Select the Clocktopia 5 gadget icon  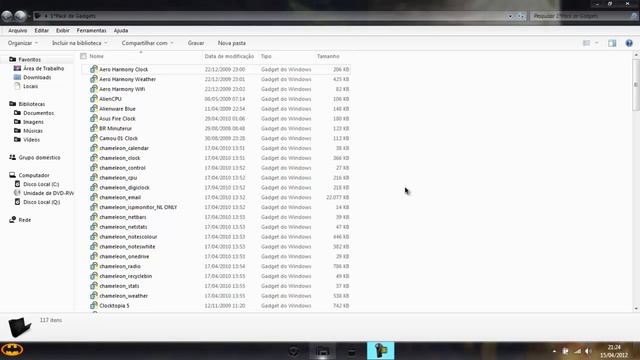(94, 305)
